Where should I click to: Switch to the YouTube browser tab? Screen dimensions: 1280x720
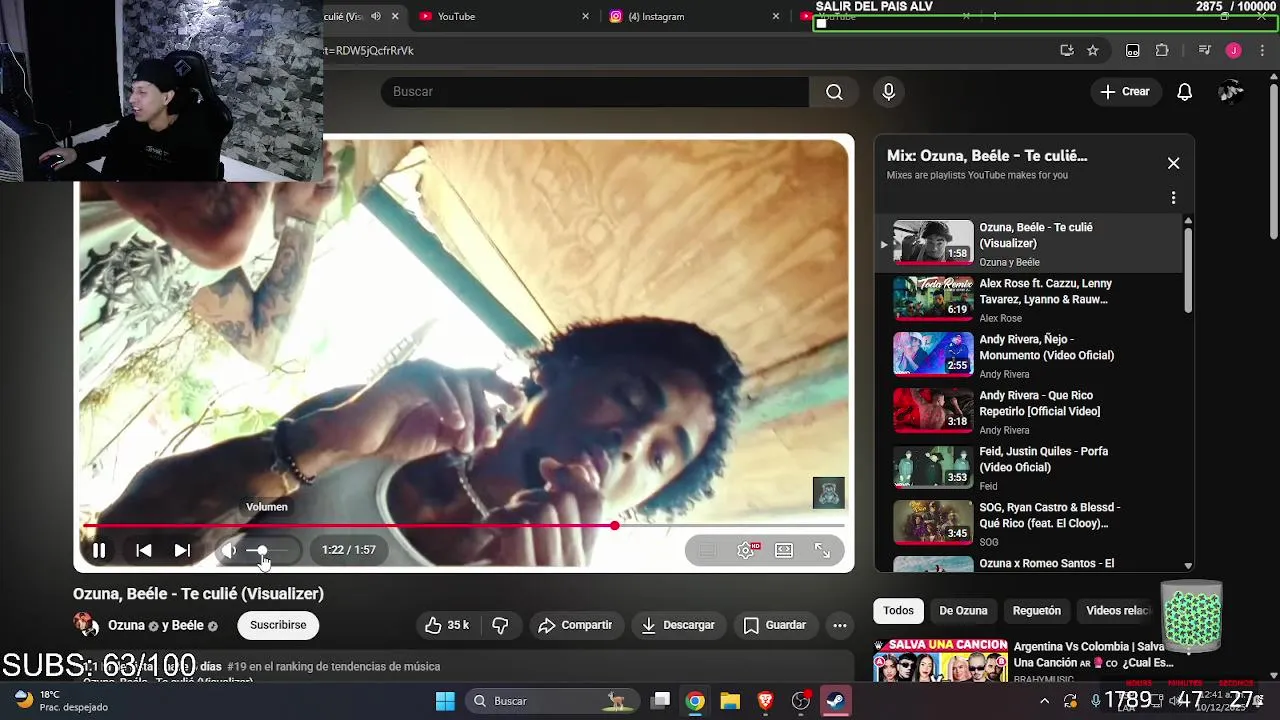click(x=504, y=16)
